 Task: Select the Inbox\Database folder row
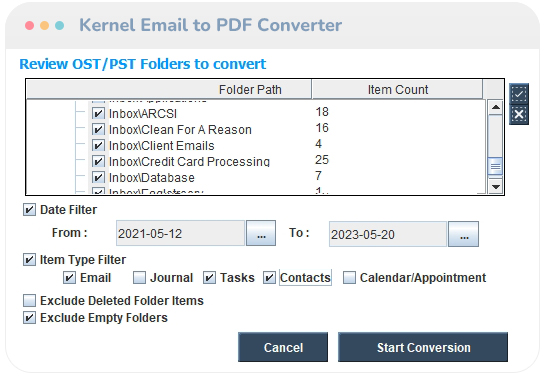152,177
